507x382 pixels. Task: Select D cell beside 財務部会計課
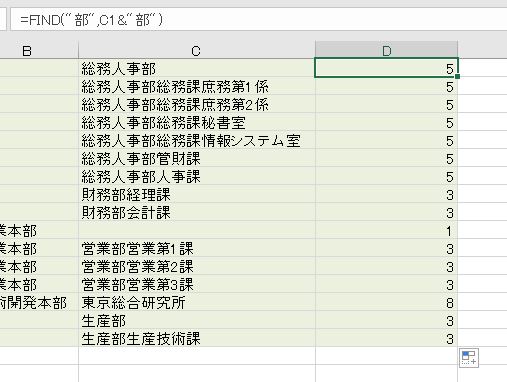pyautogui.click(x=387, y=212)
